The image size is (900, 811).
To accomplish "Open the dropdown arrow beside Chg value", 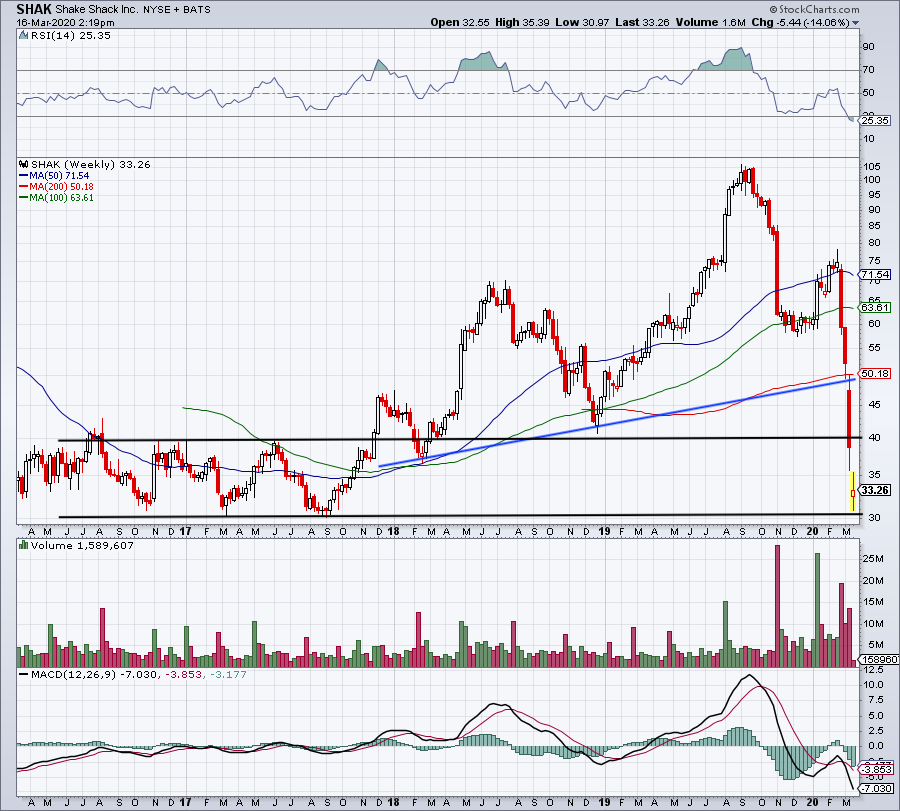I will (x=856, y=23).
